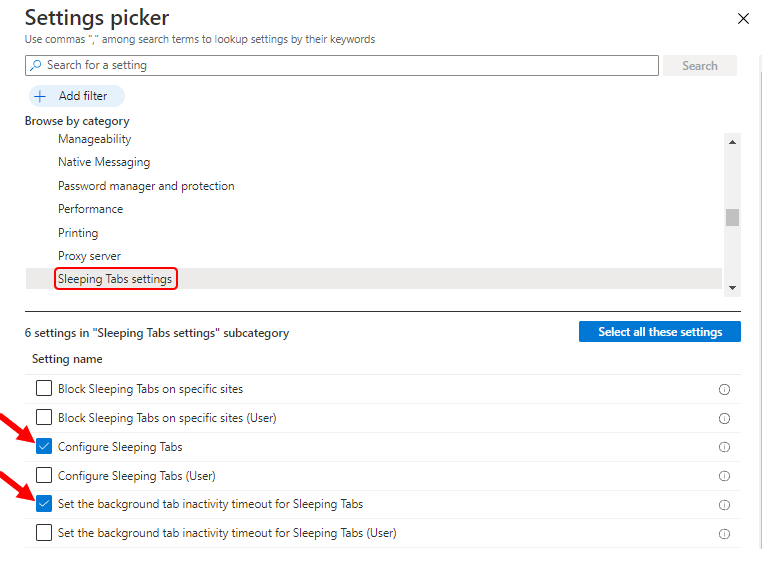
Task: Click Select all these settings button
Action: click(660, 332)
